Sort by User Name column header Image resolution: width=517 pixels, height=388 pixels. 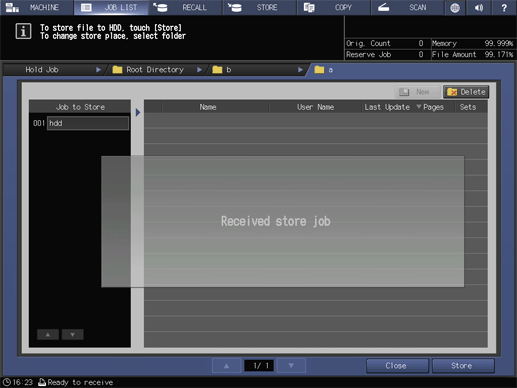tap(315, 107)
